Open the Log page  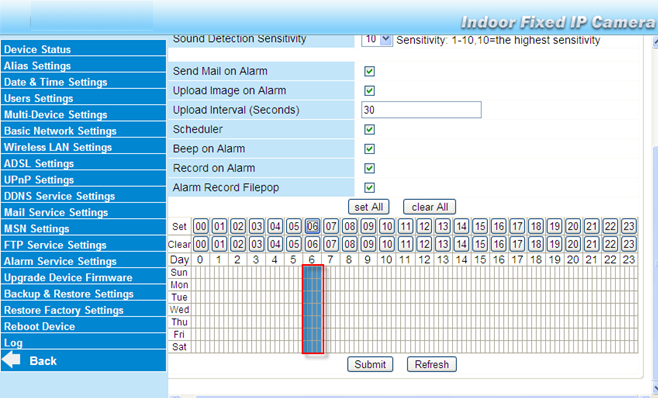click(83, 343)
